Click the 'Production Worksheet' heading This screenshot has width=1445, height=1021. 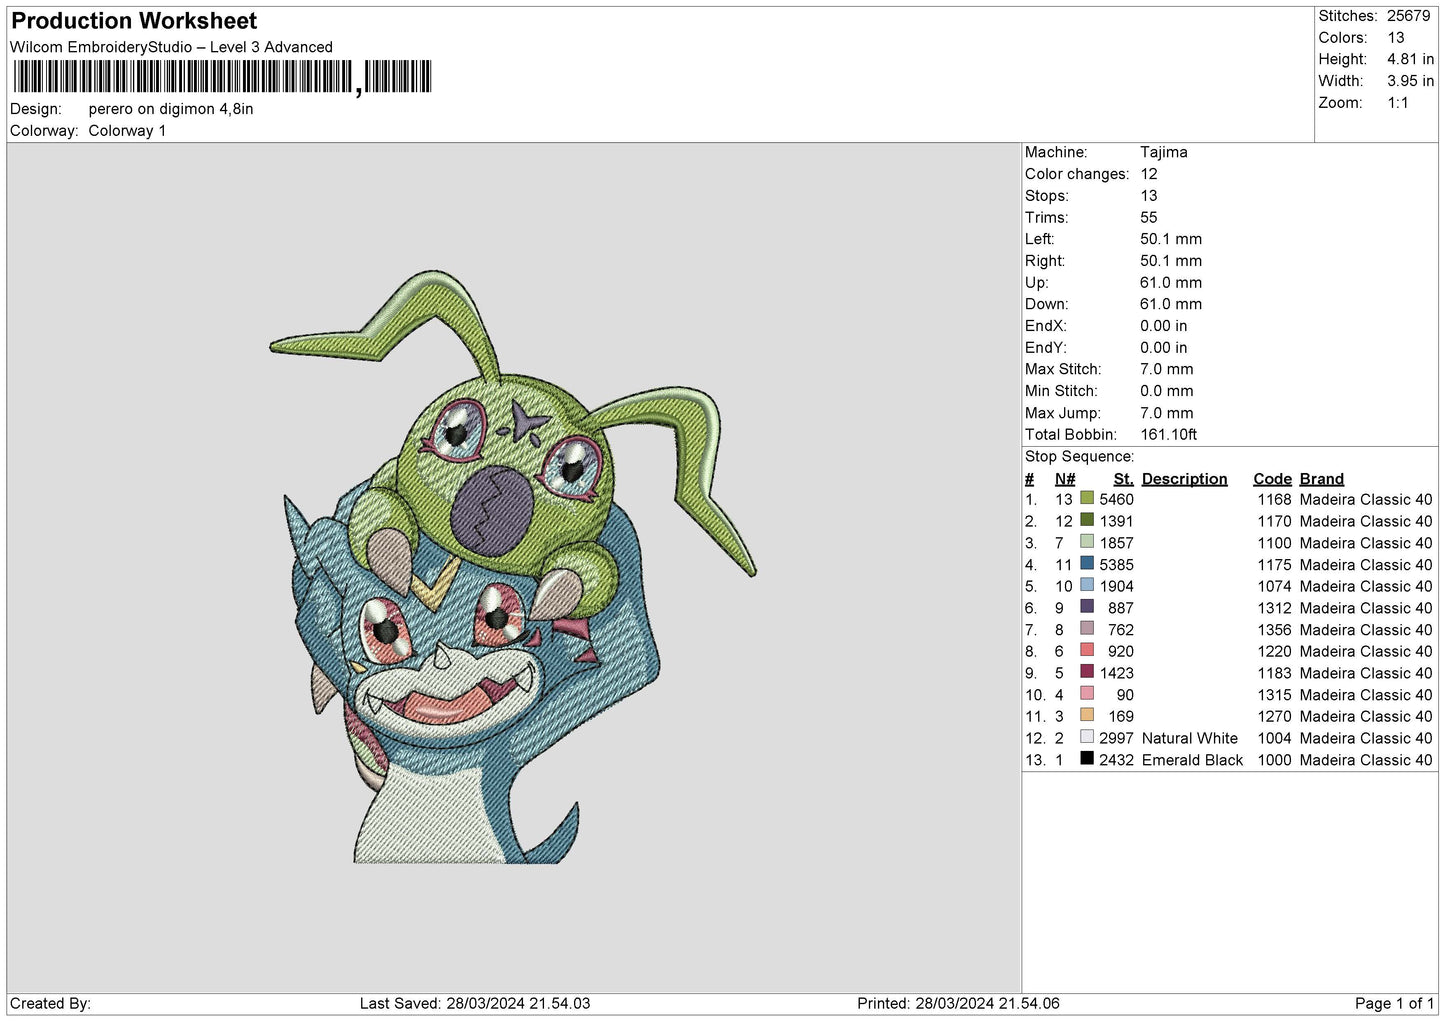point(134,21)
